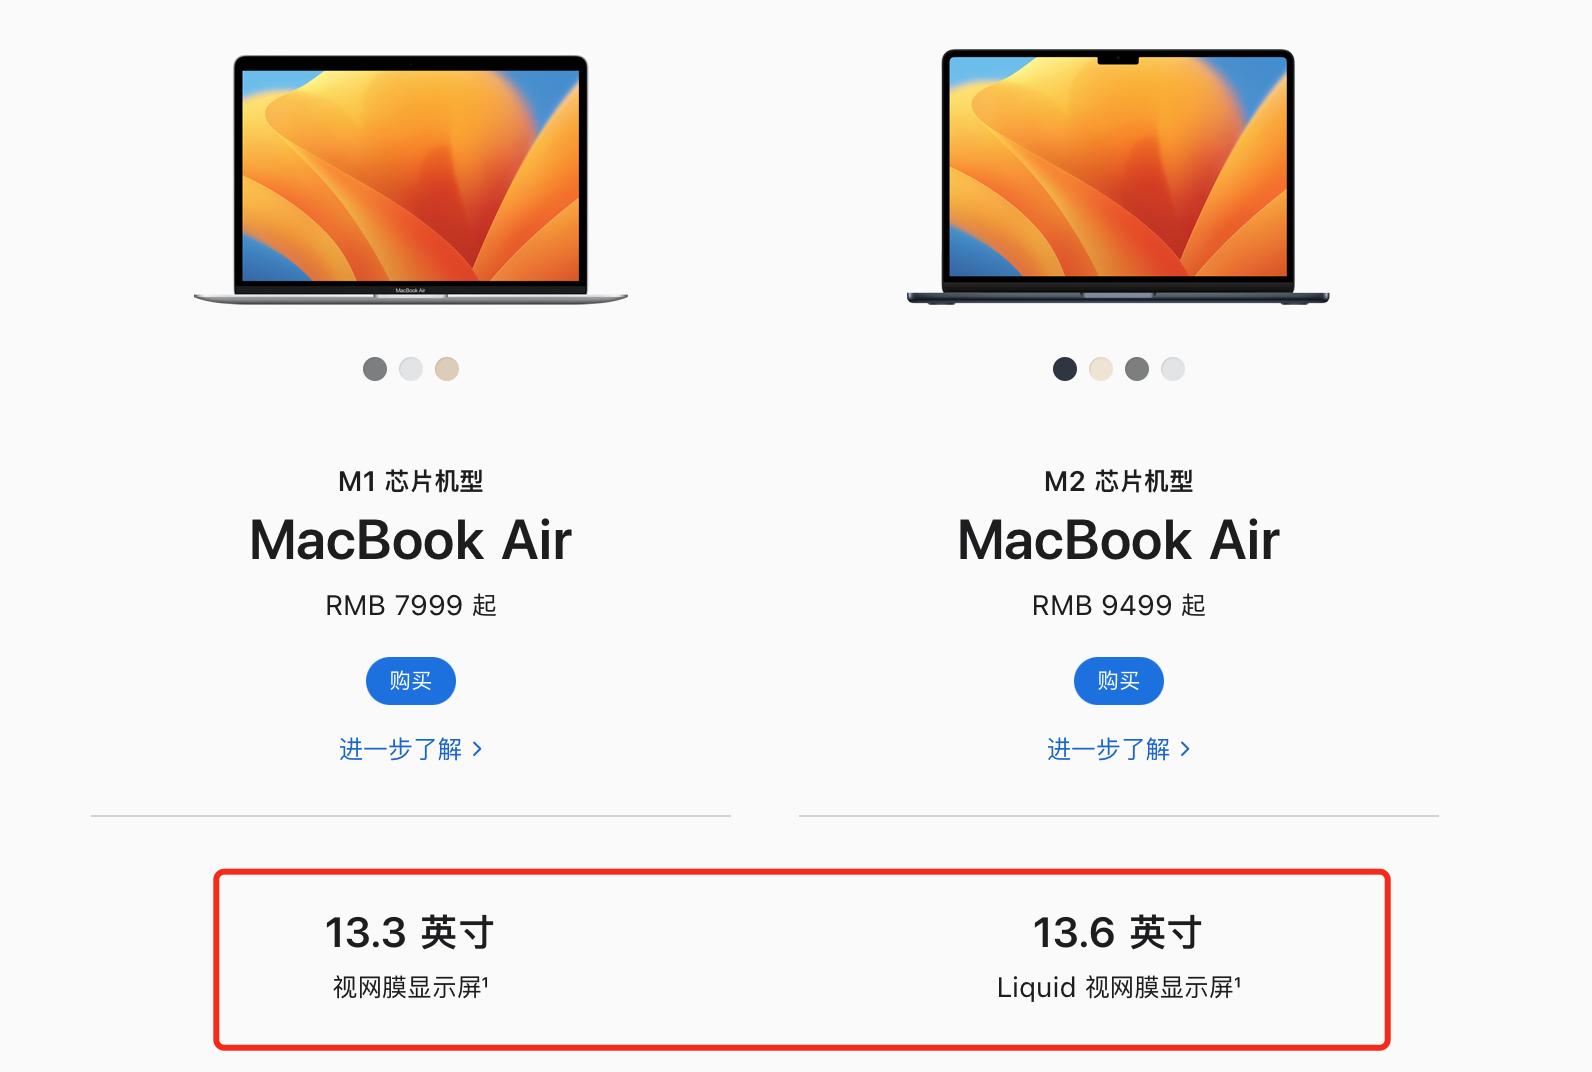The height and width of the screenshot is (1072, 1592).
Task: Click the MacBook Air heading under M2 芯片机型
Action: (x=1119, y=541)
